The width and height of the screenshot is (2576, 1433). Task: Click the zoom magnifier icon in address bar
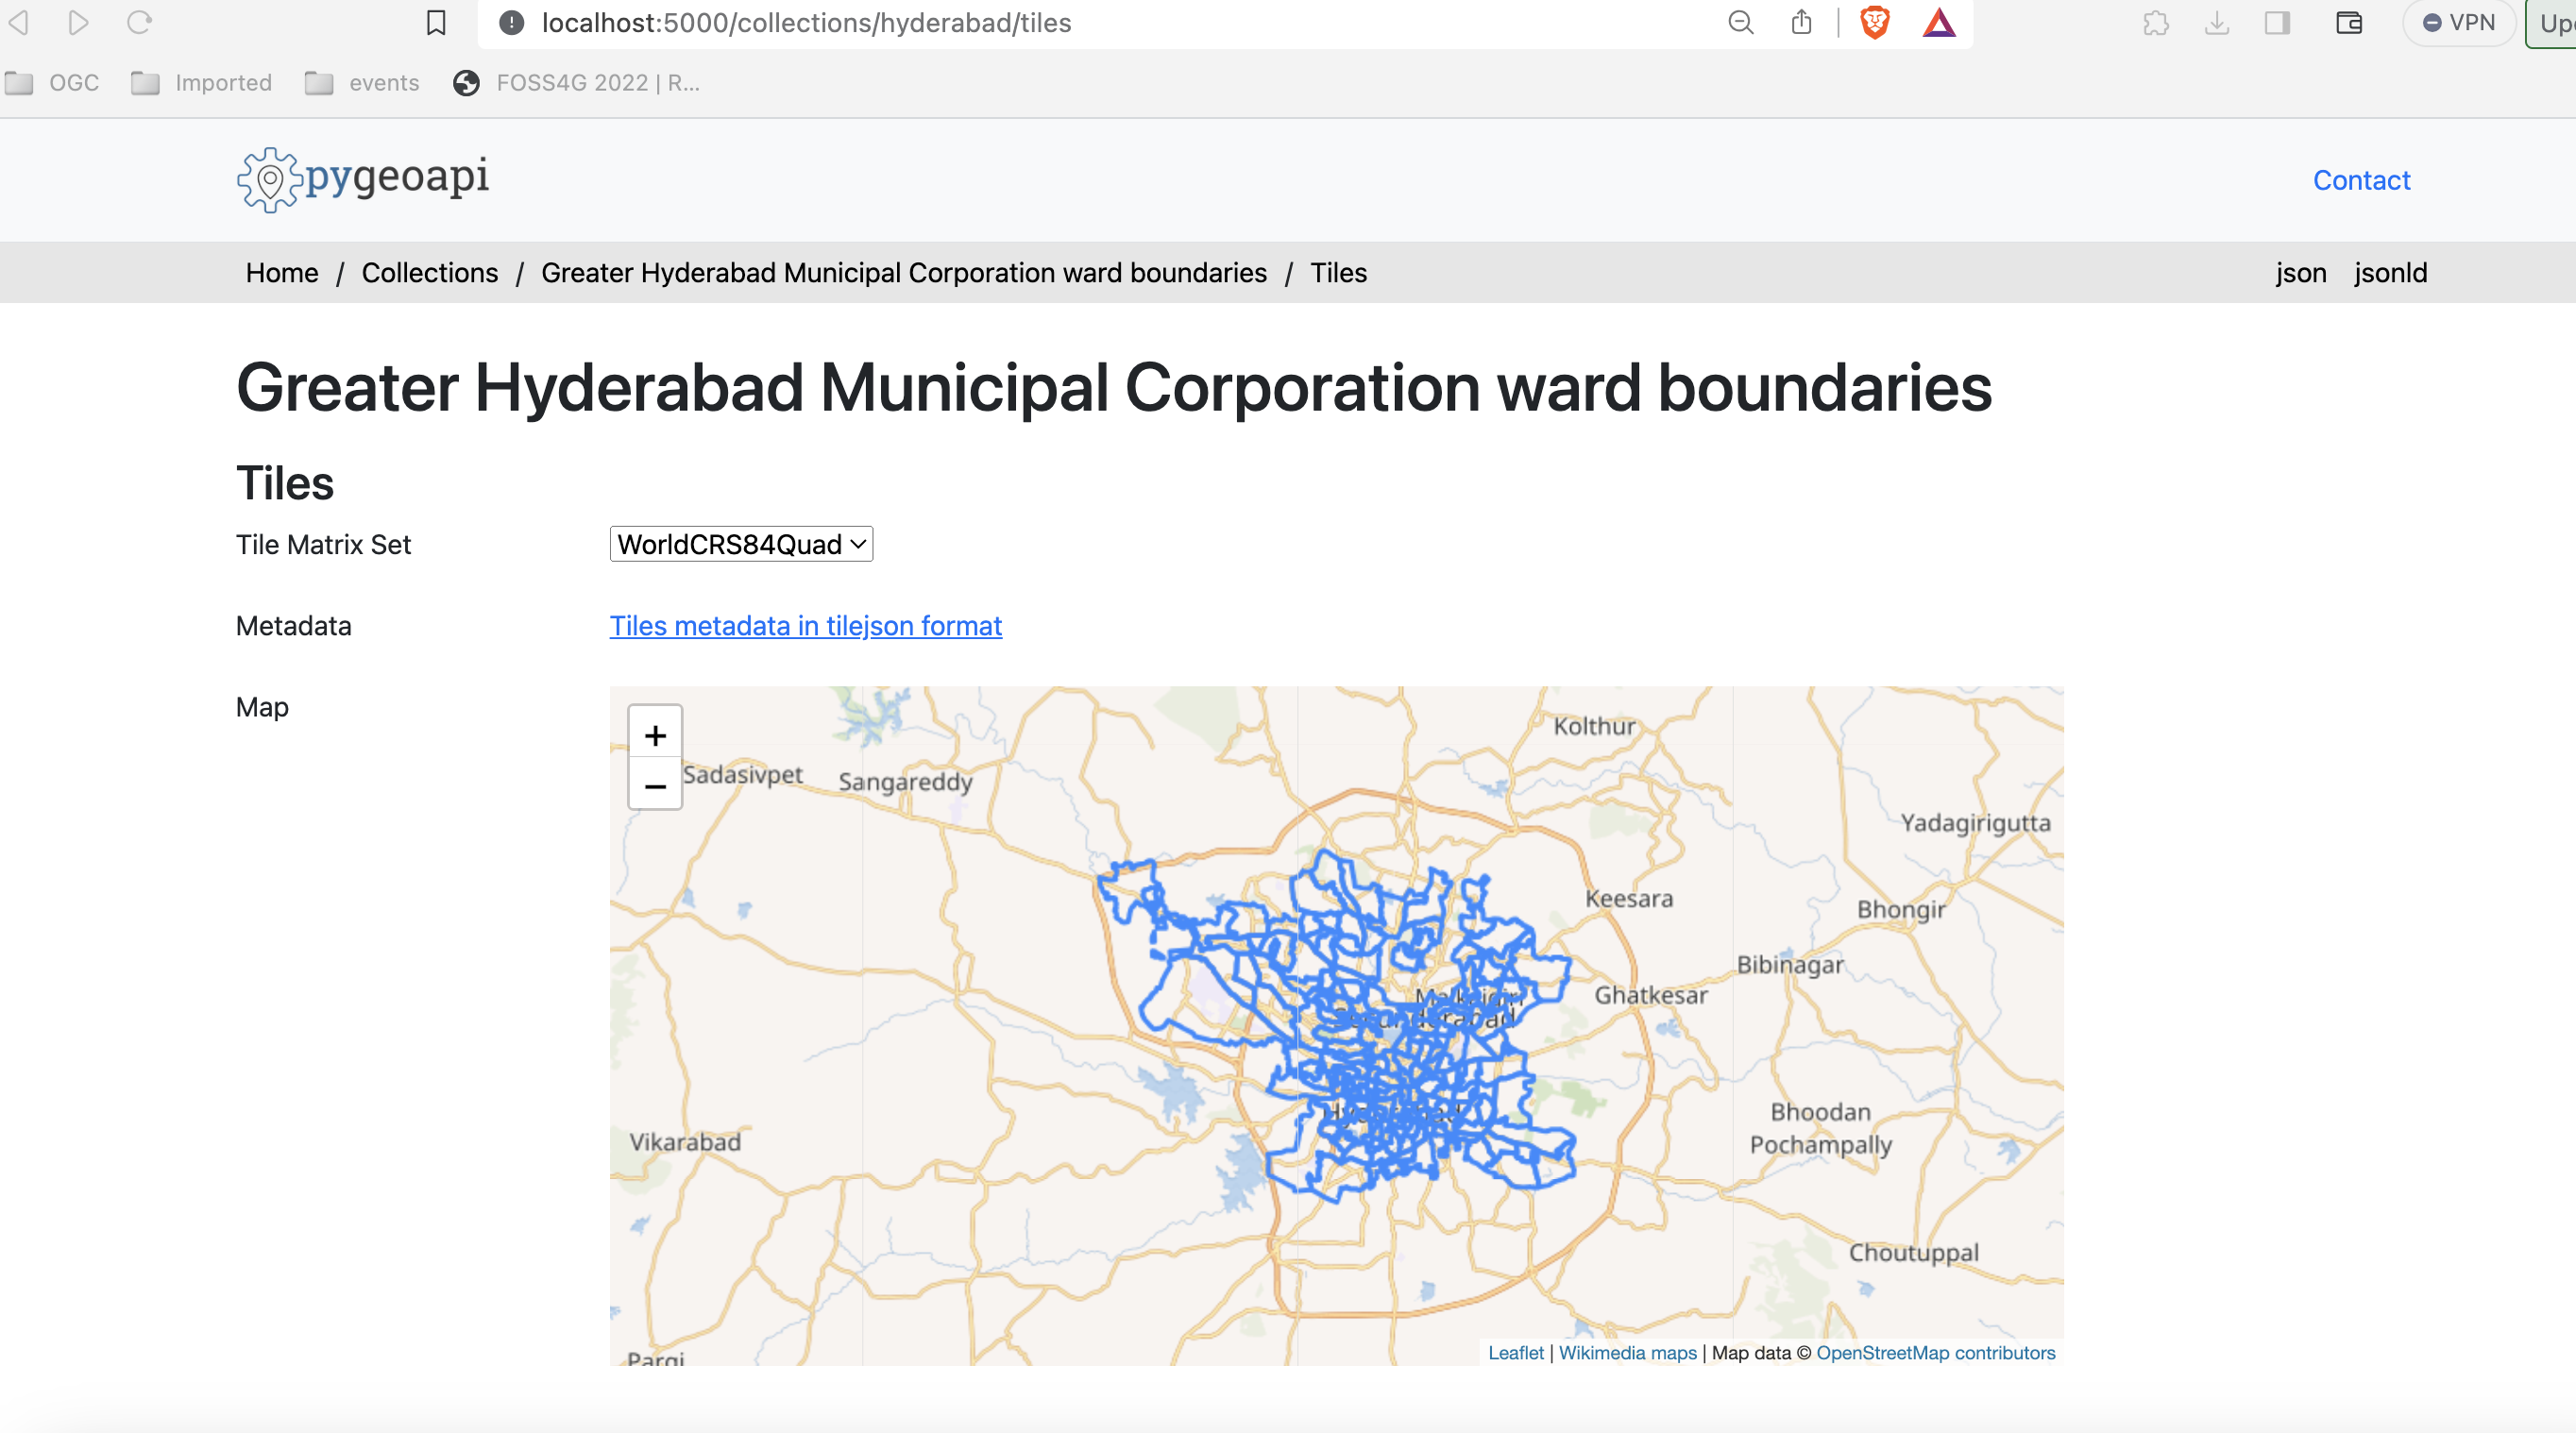point(1741,22)
